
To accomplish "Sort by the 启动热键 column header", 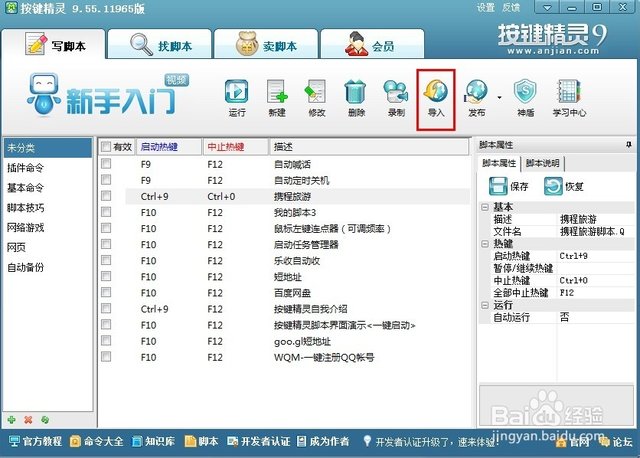I will (169, 147).
